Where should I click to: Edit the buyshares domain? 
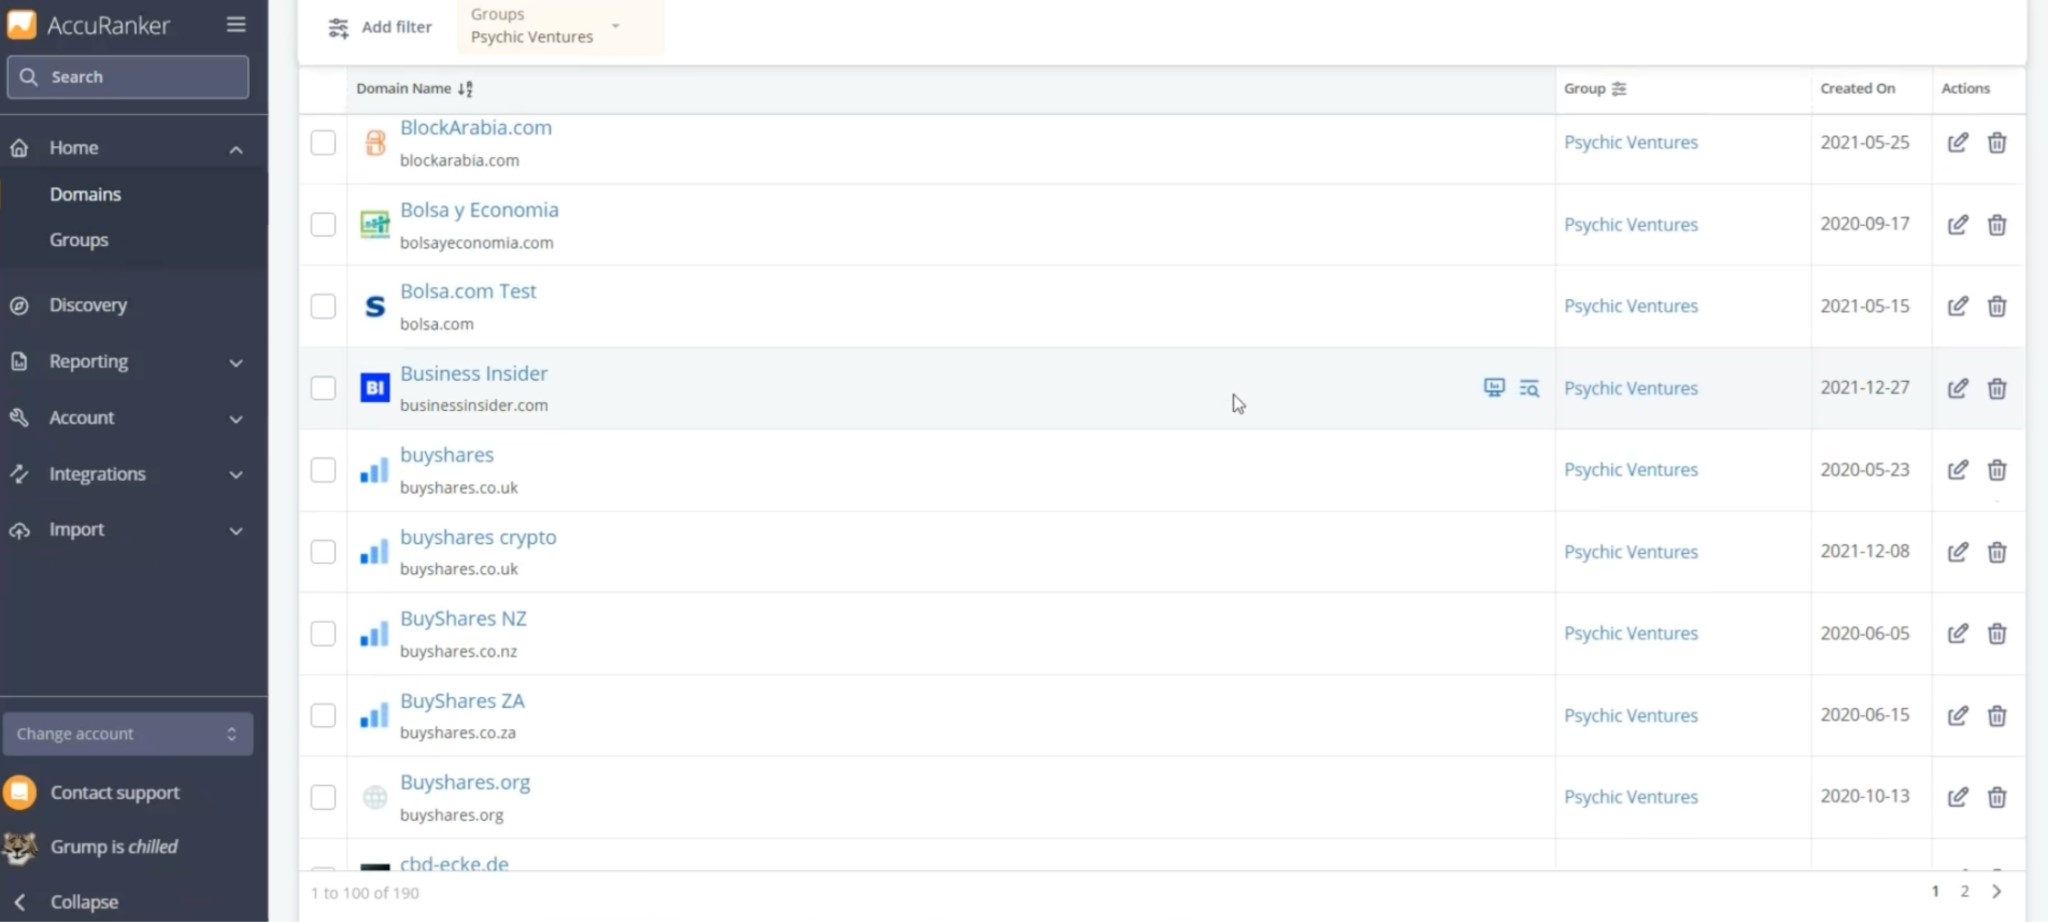point(1957,469)
